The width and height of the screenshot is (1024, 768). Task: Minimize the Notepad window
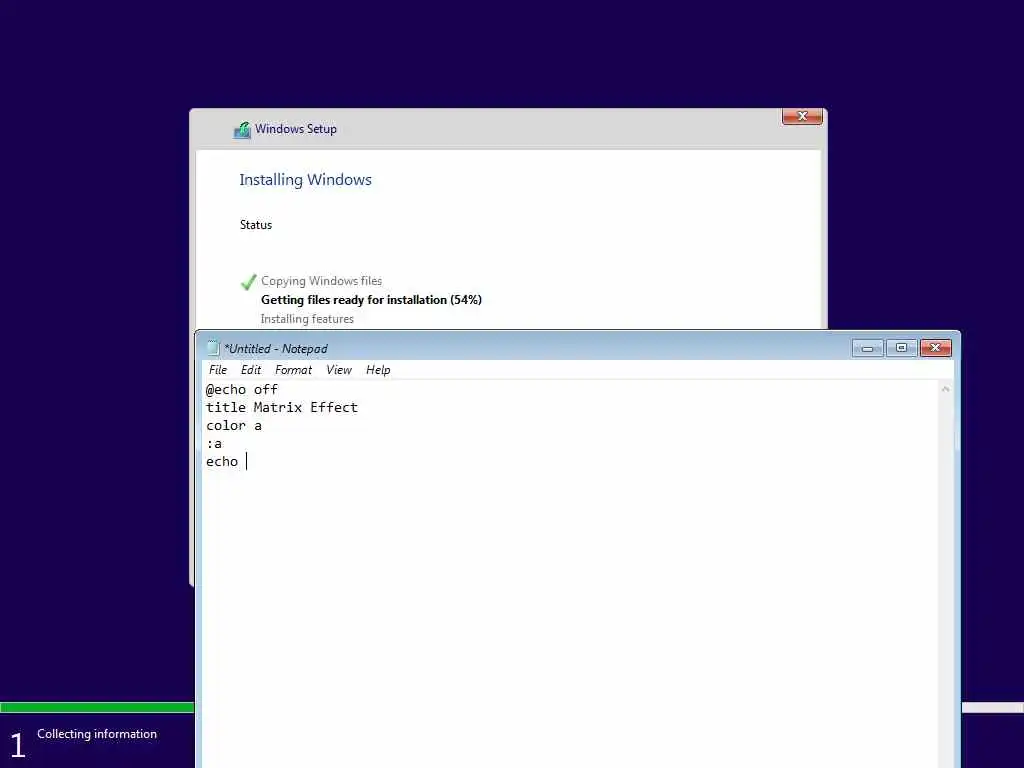coord(867,348)
